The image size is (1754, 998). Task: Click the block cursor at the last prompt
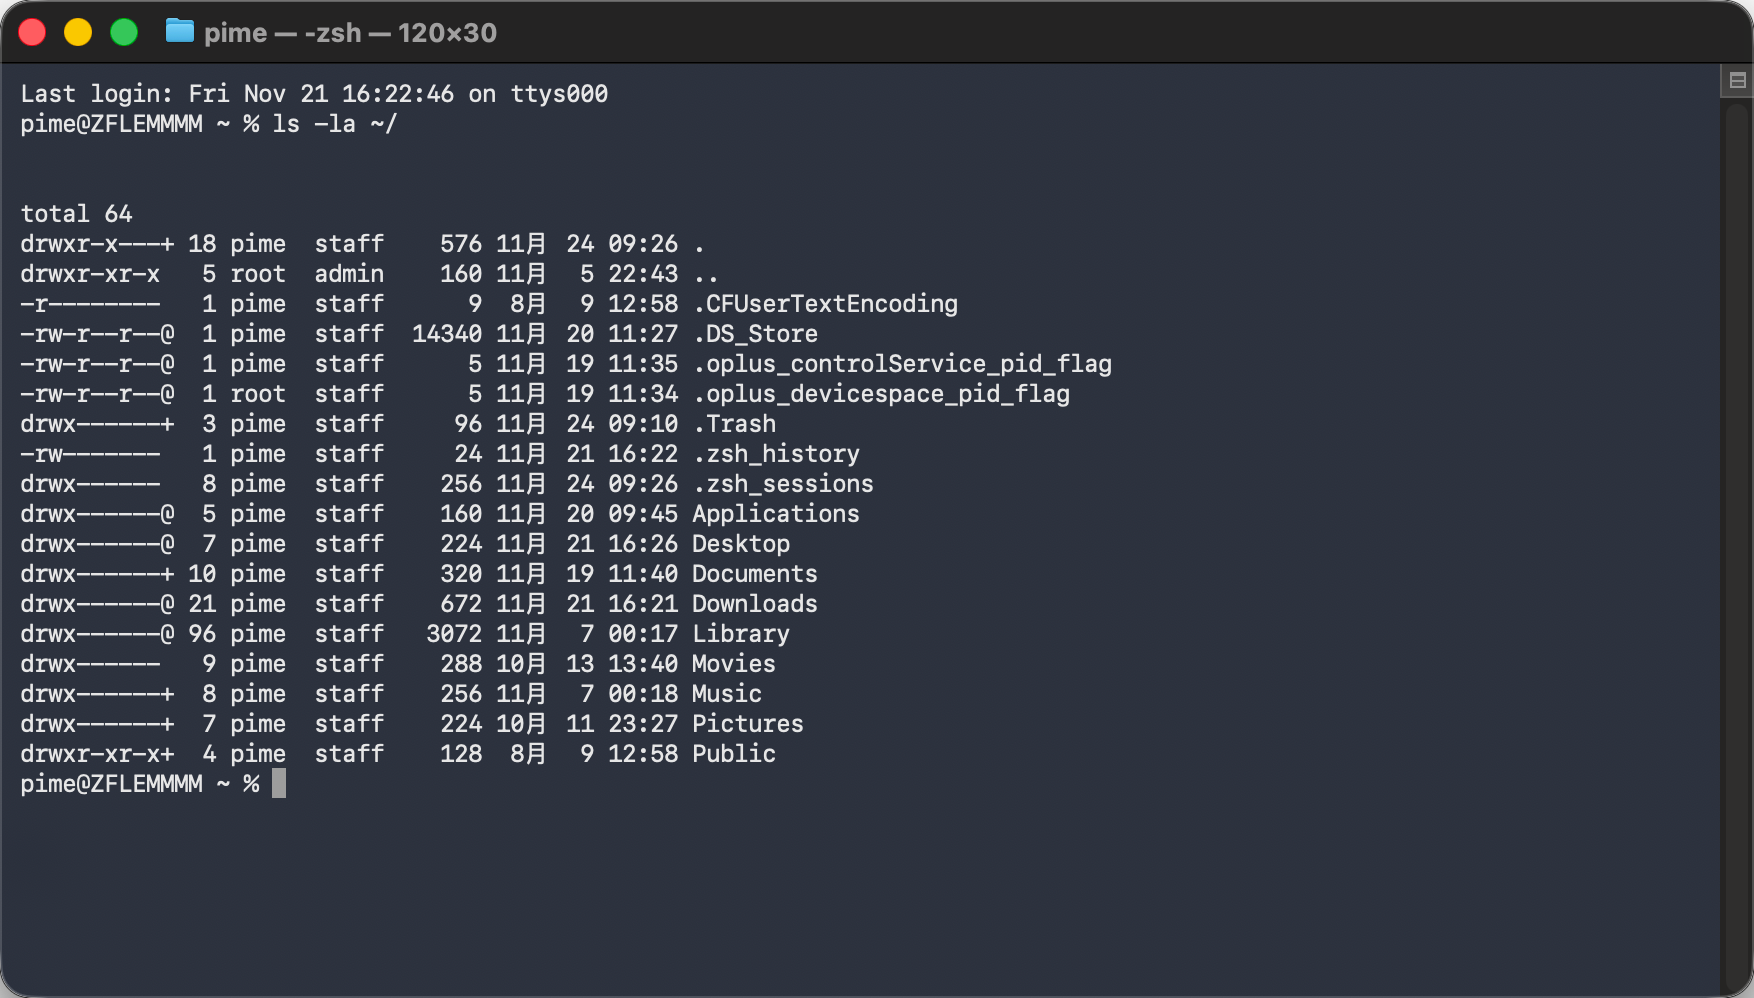[279, 783]
